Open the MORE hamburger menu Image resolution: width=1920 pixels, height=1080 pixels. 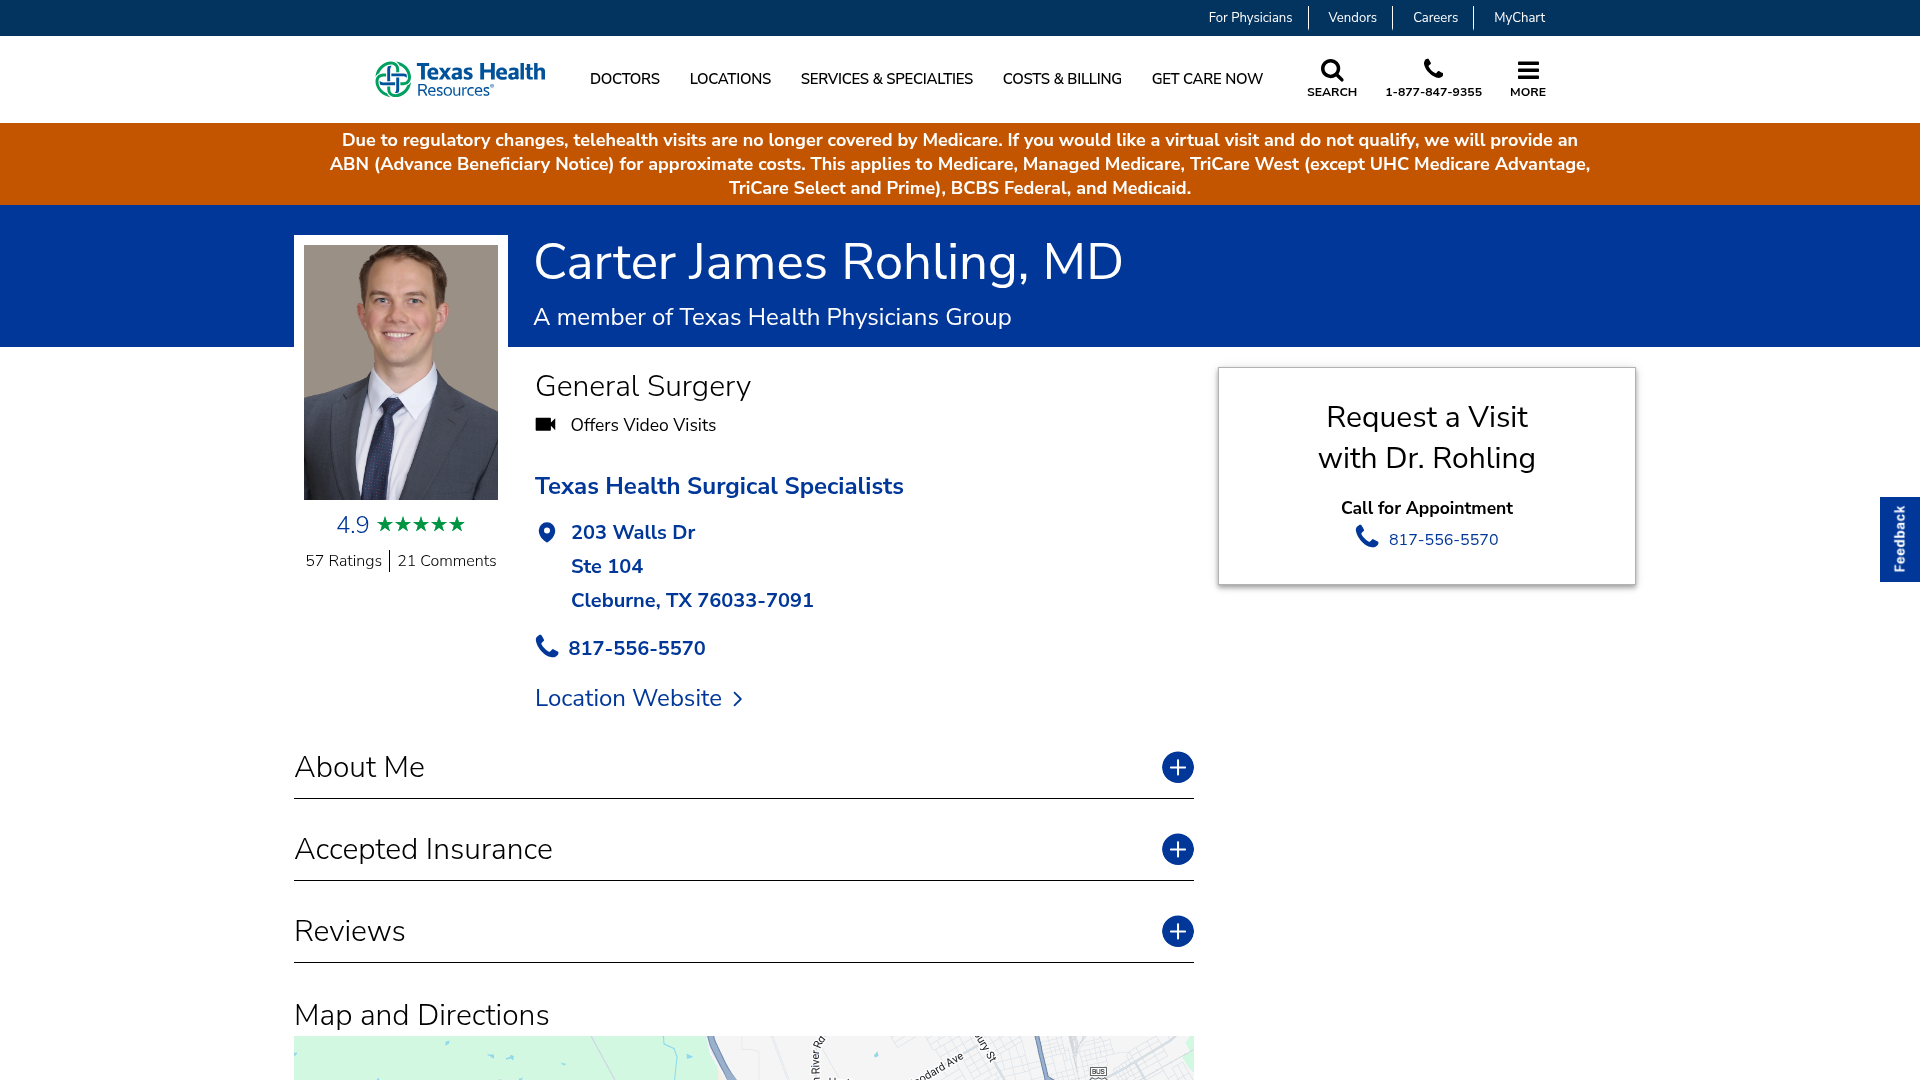tap(1527, 70)
